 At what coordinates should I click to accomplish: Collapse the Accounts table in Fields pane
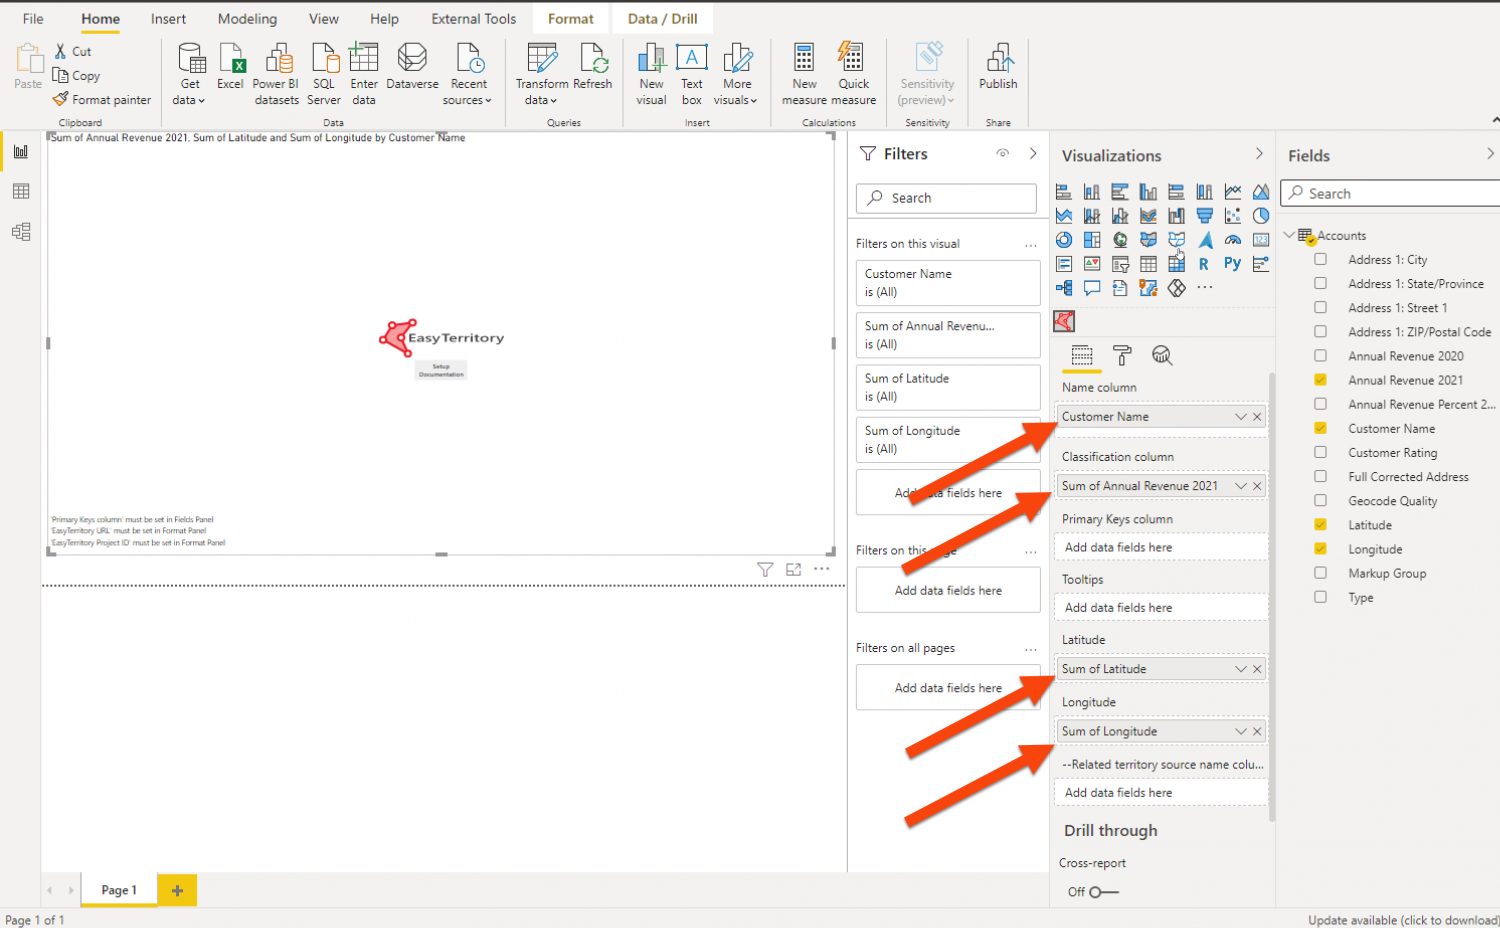coord(1292,235)
